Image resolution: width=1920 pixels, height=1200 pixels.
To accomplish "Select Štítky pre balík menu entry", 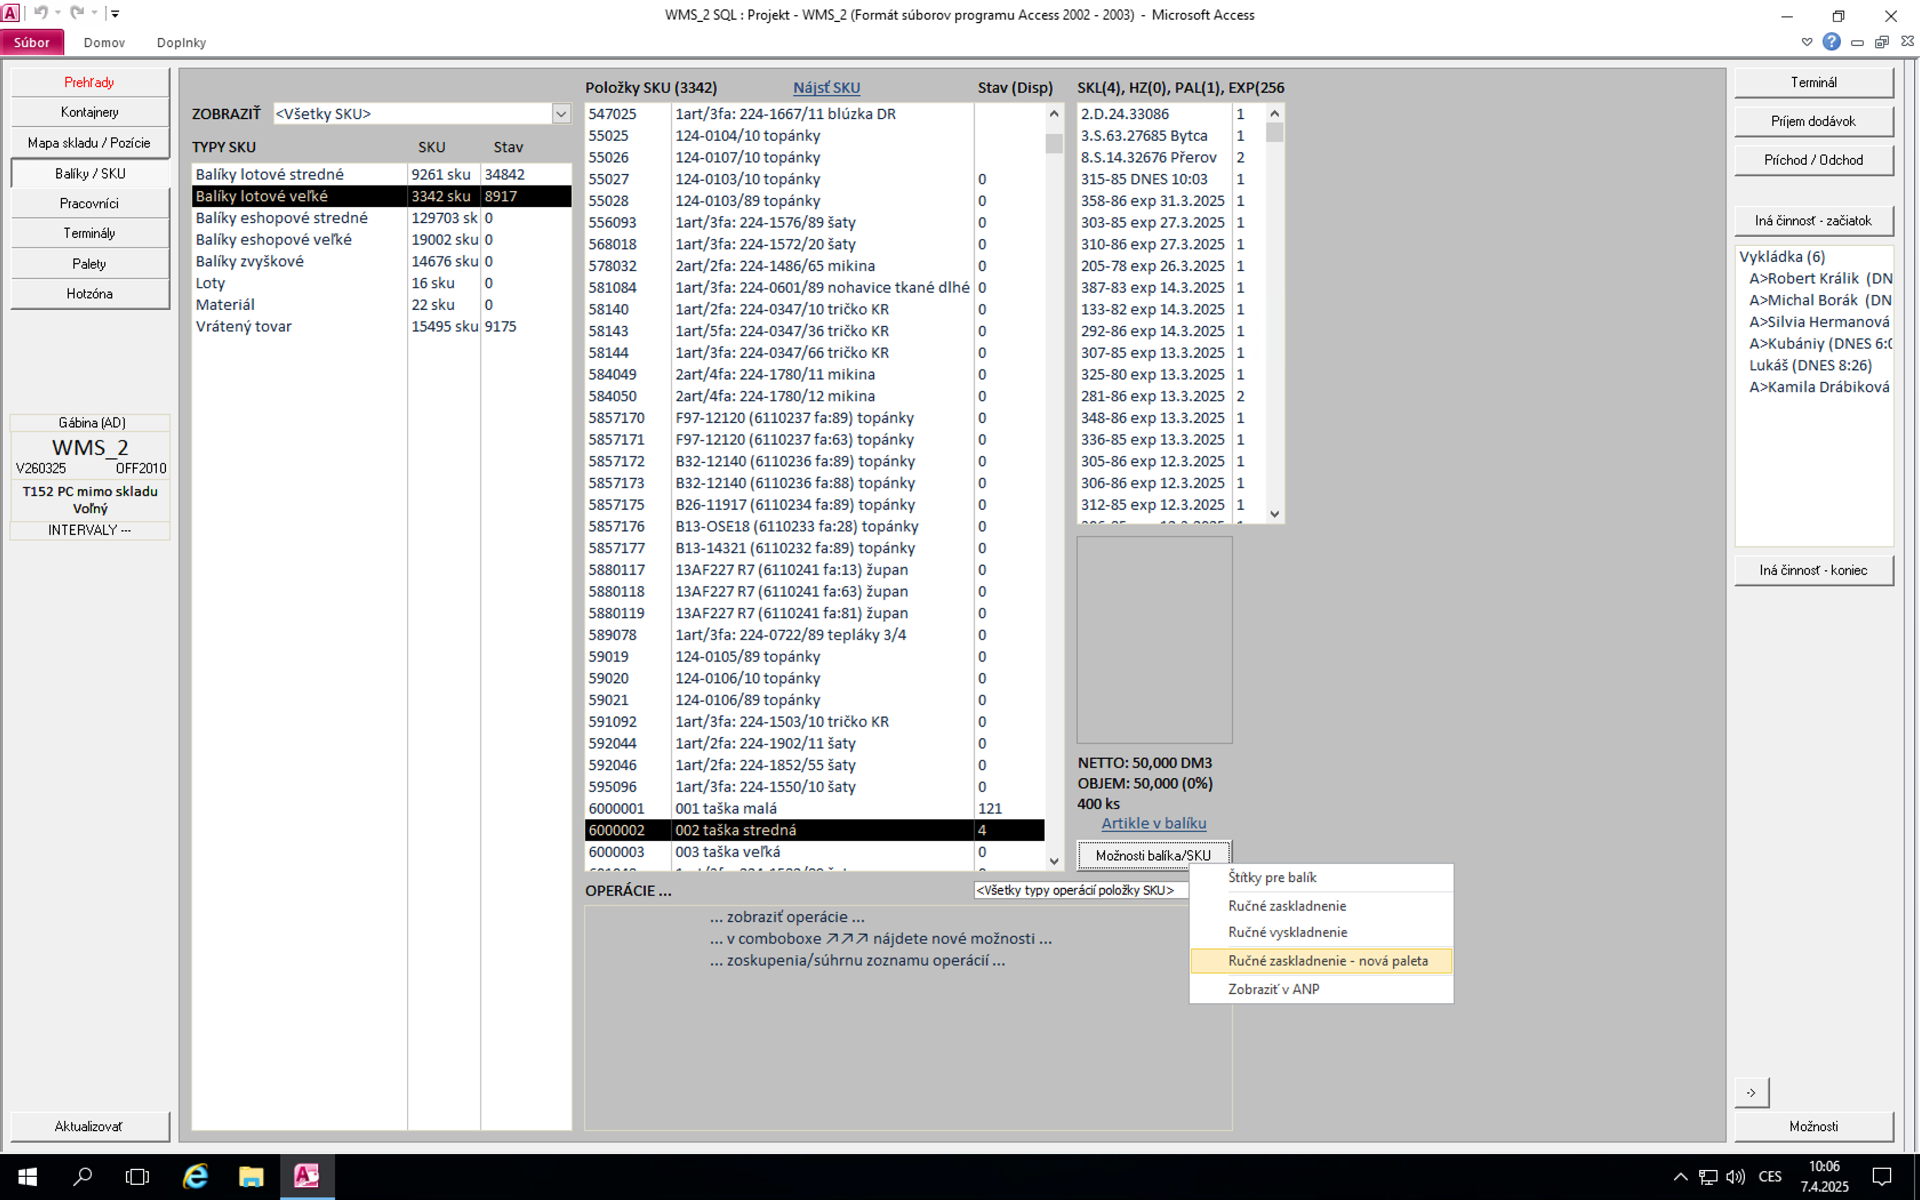I will point(1272,878).
